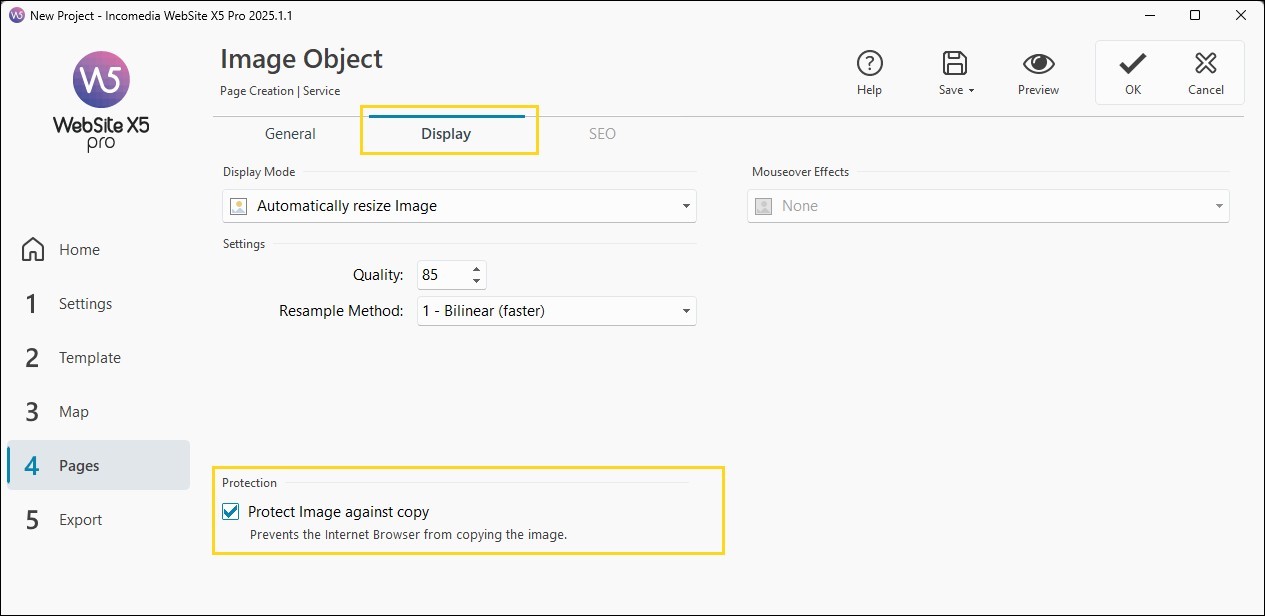Viewport: 1265px width, 616px height.
Task: Close the WebSite X5 window
Action: pos(1241,16)
